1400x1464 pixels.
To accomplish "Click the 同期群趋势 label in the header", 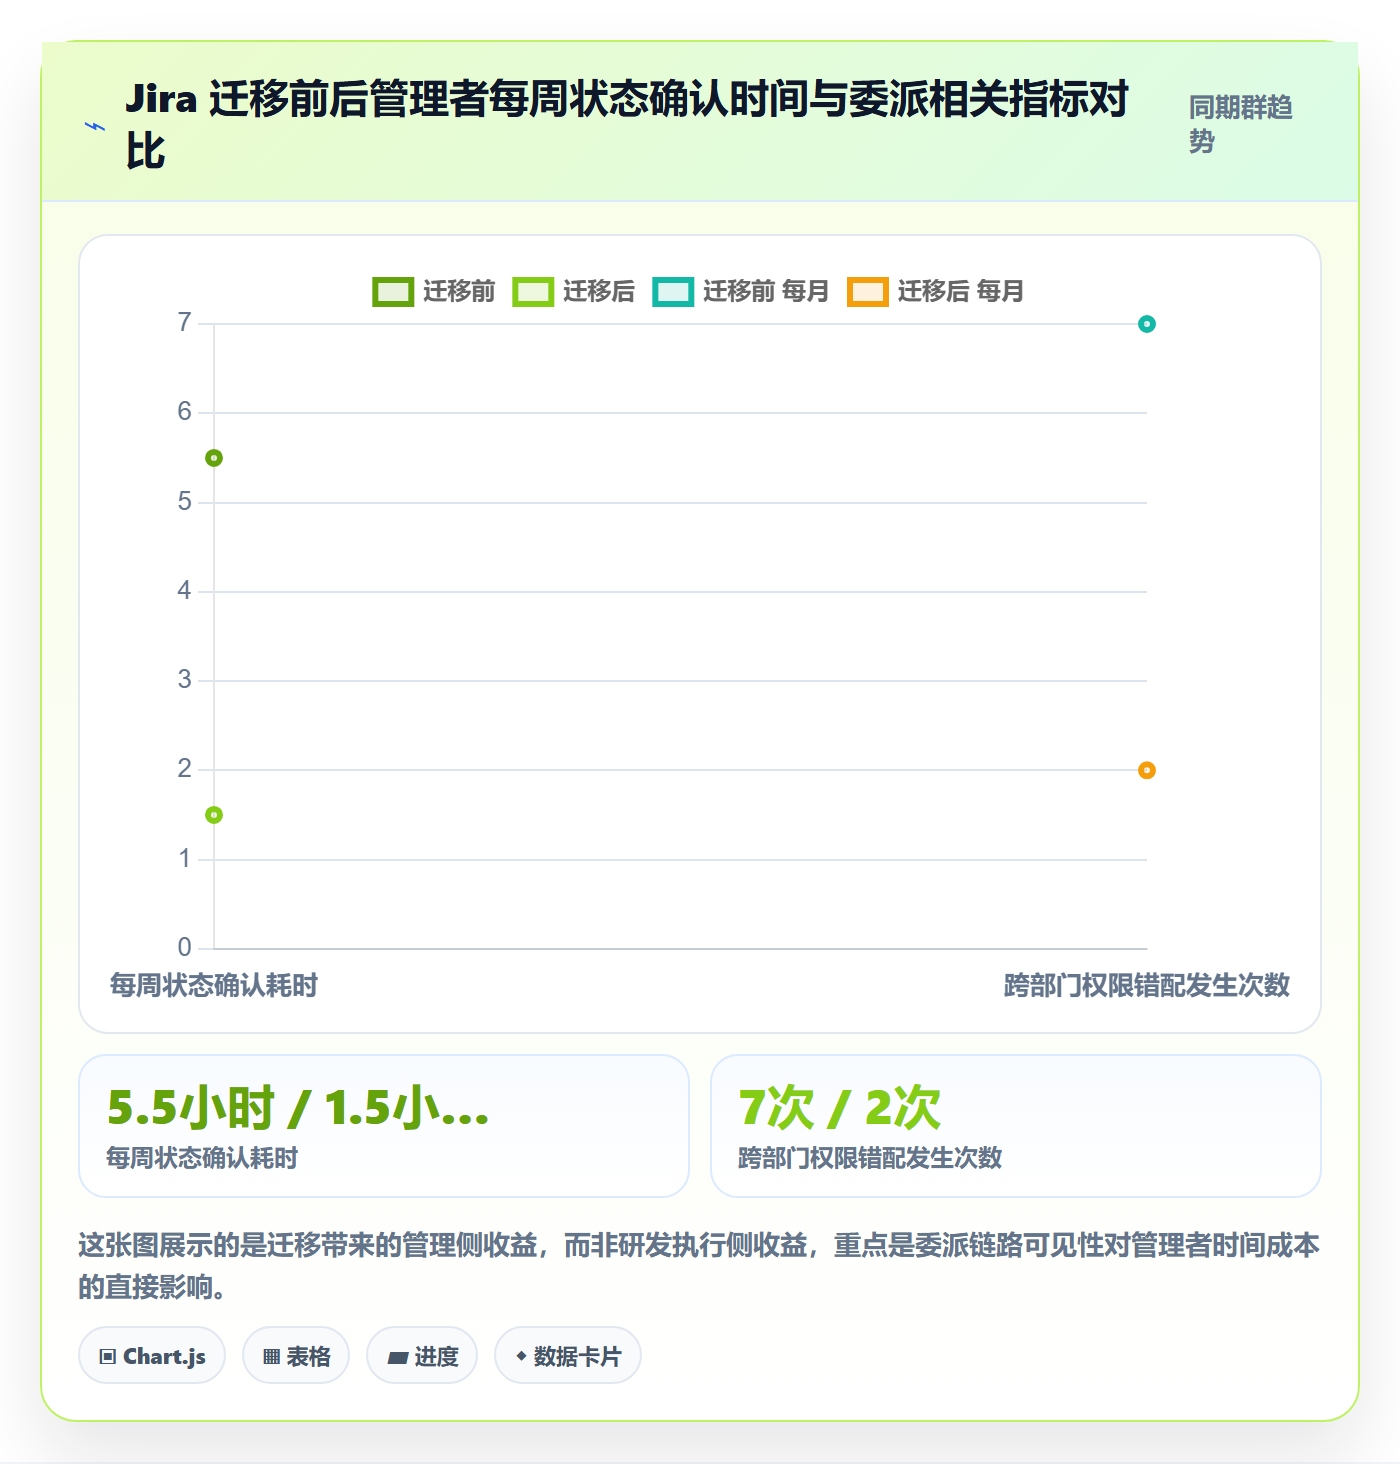I will 1241,124.
